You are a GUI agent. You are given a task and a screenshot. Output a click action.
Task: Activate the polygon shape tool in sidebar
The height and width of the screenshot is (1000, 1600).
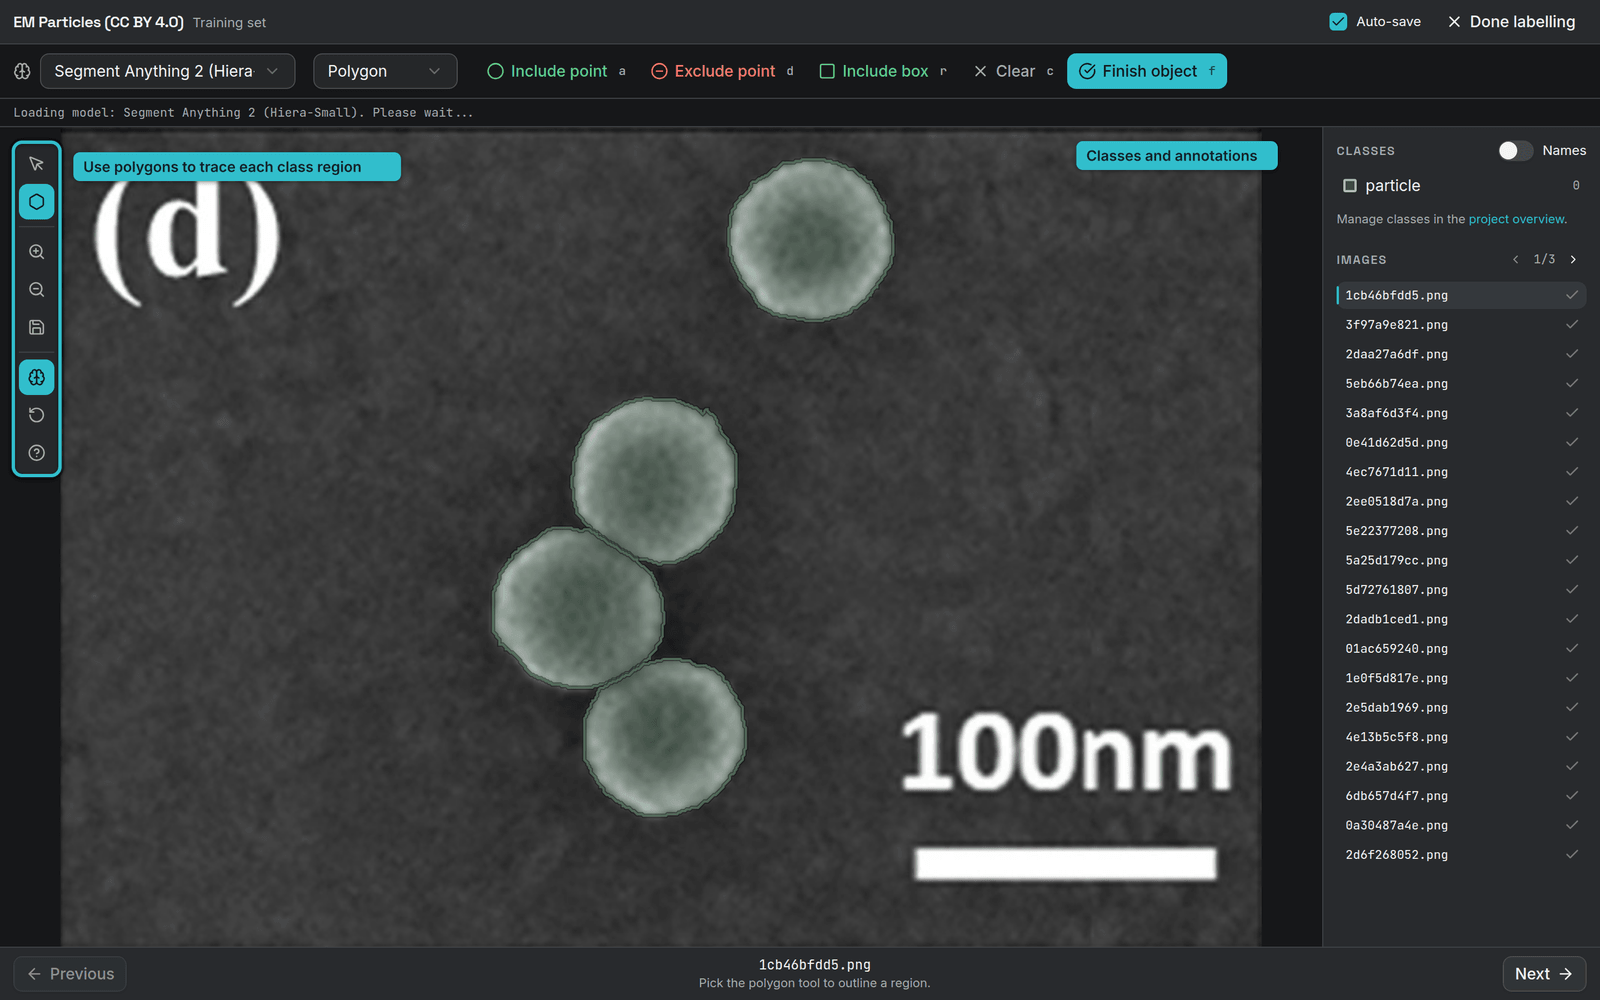click(x=37, y=202)
